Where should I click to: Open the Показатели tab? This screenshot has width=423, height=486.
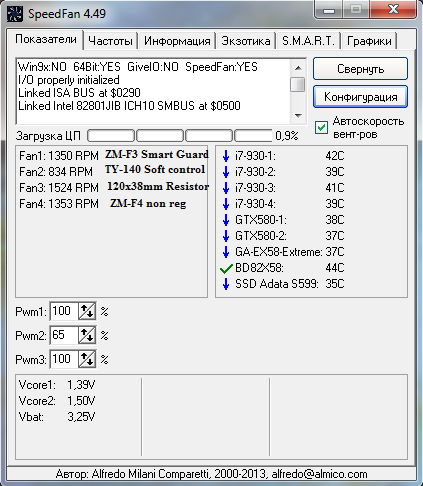point(46,39)
